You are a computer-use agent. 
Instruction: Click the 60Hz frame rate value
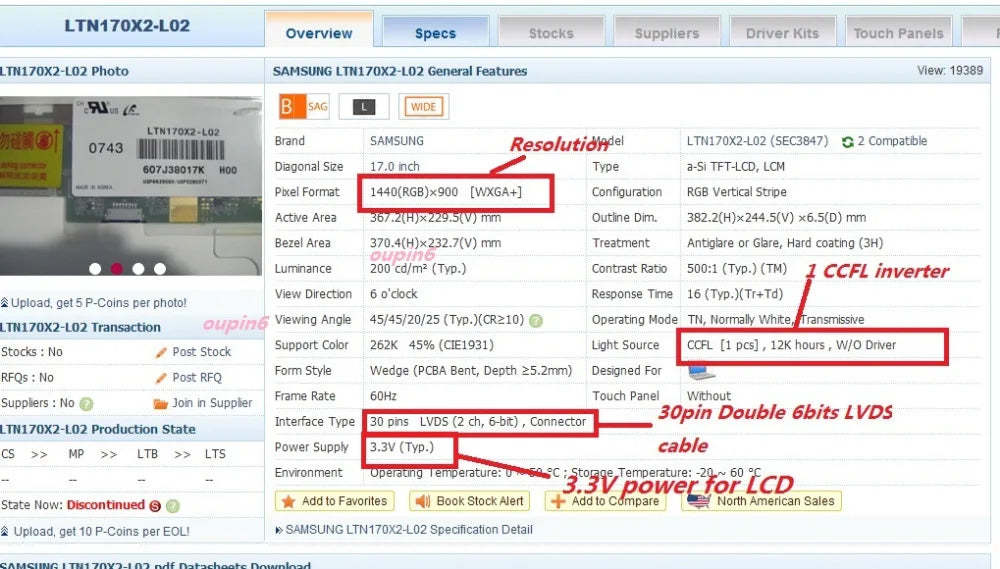[383, 396]
